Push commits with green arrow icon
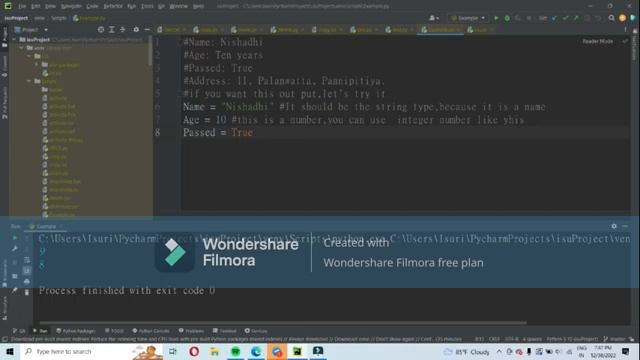The width and height of the screenshot is (640, 360). pyautogui.click(x=576, y=18)
